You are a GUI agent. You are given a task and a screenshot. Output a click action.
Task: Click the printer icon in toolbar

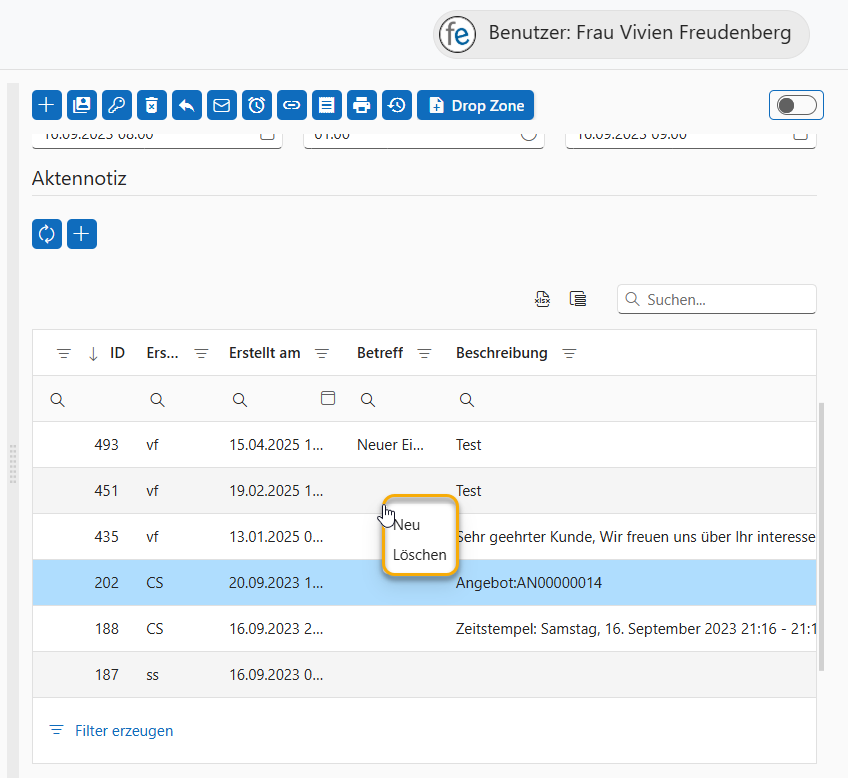[362, 105]
